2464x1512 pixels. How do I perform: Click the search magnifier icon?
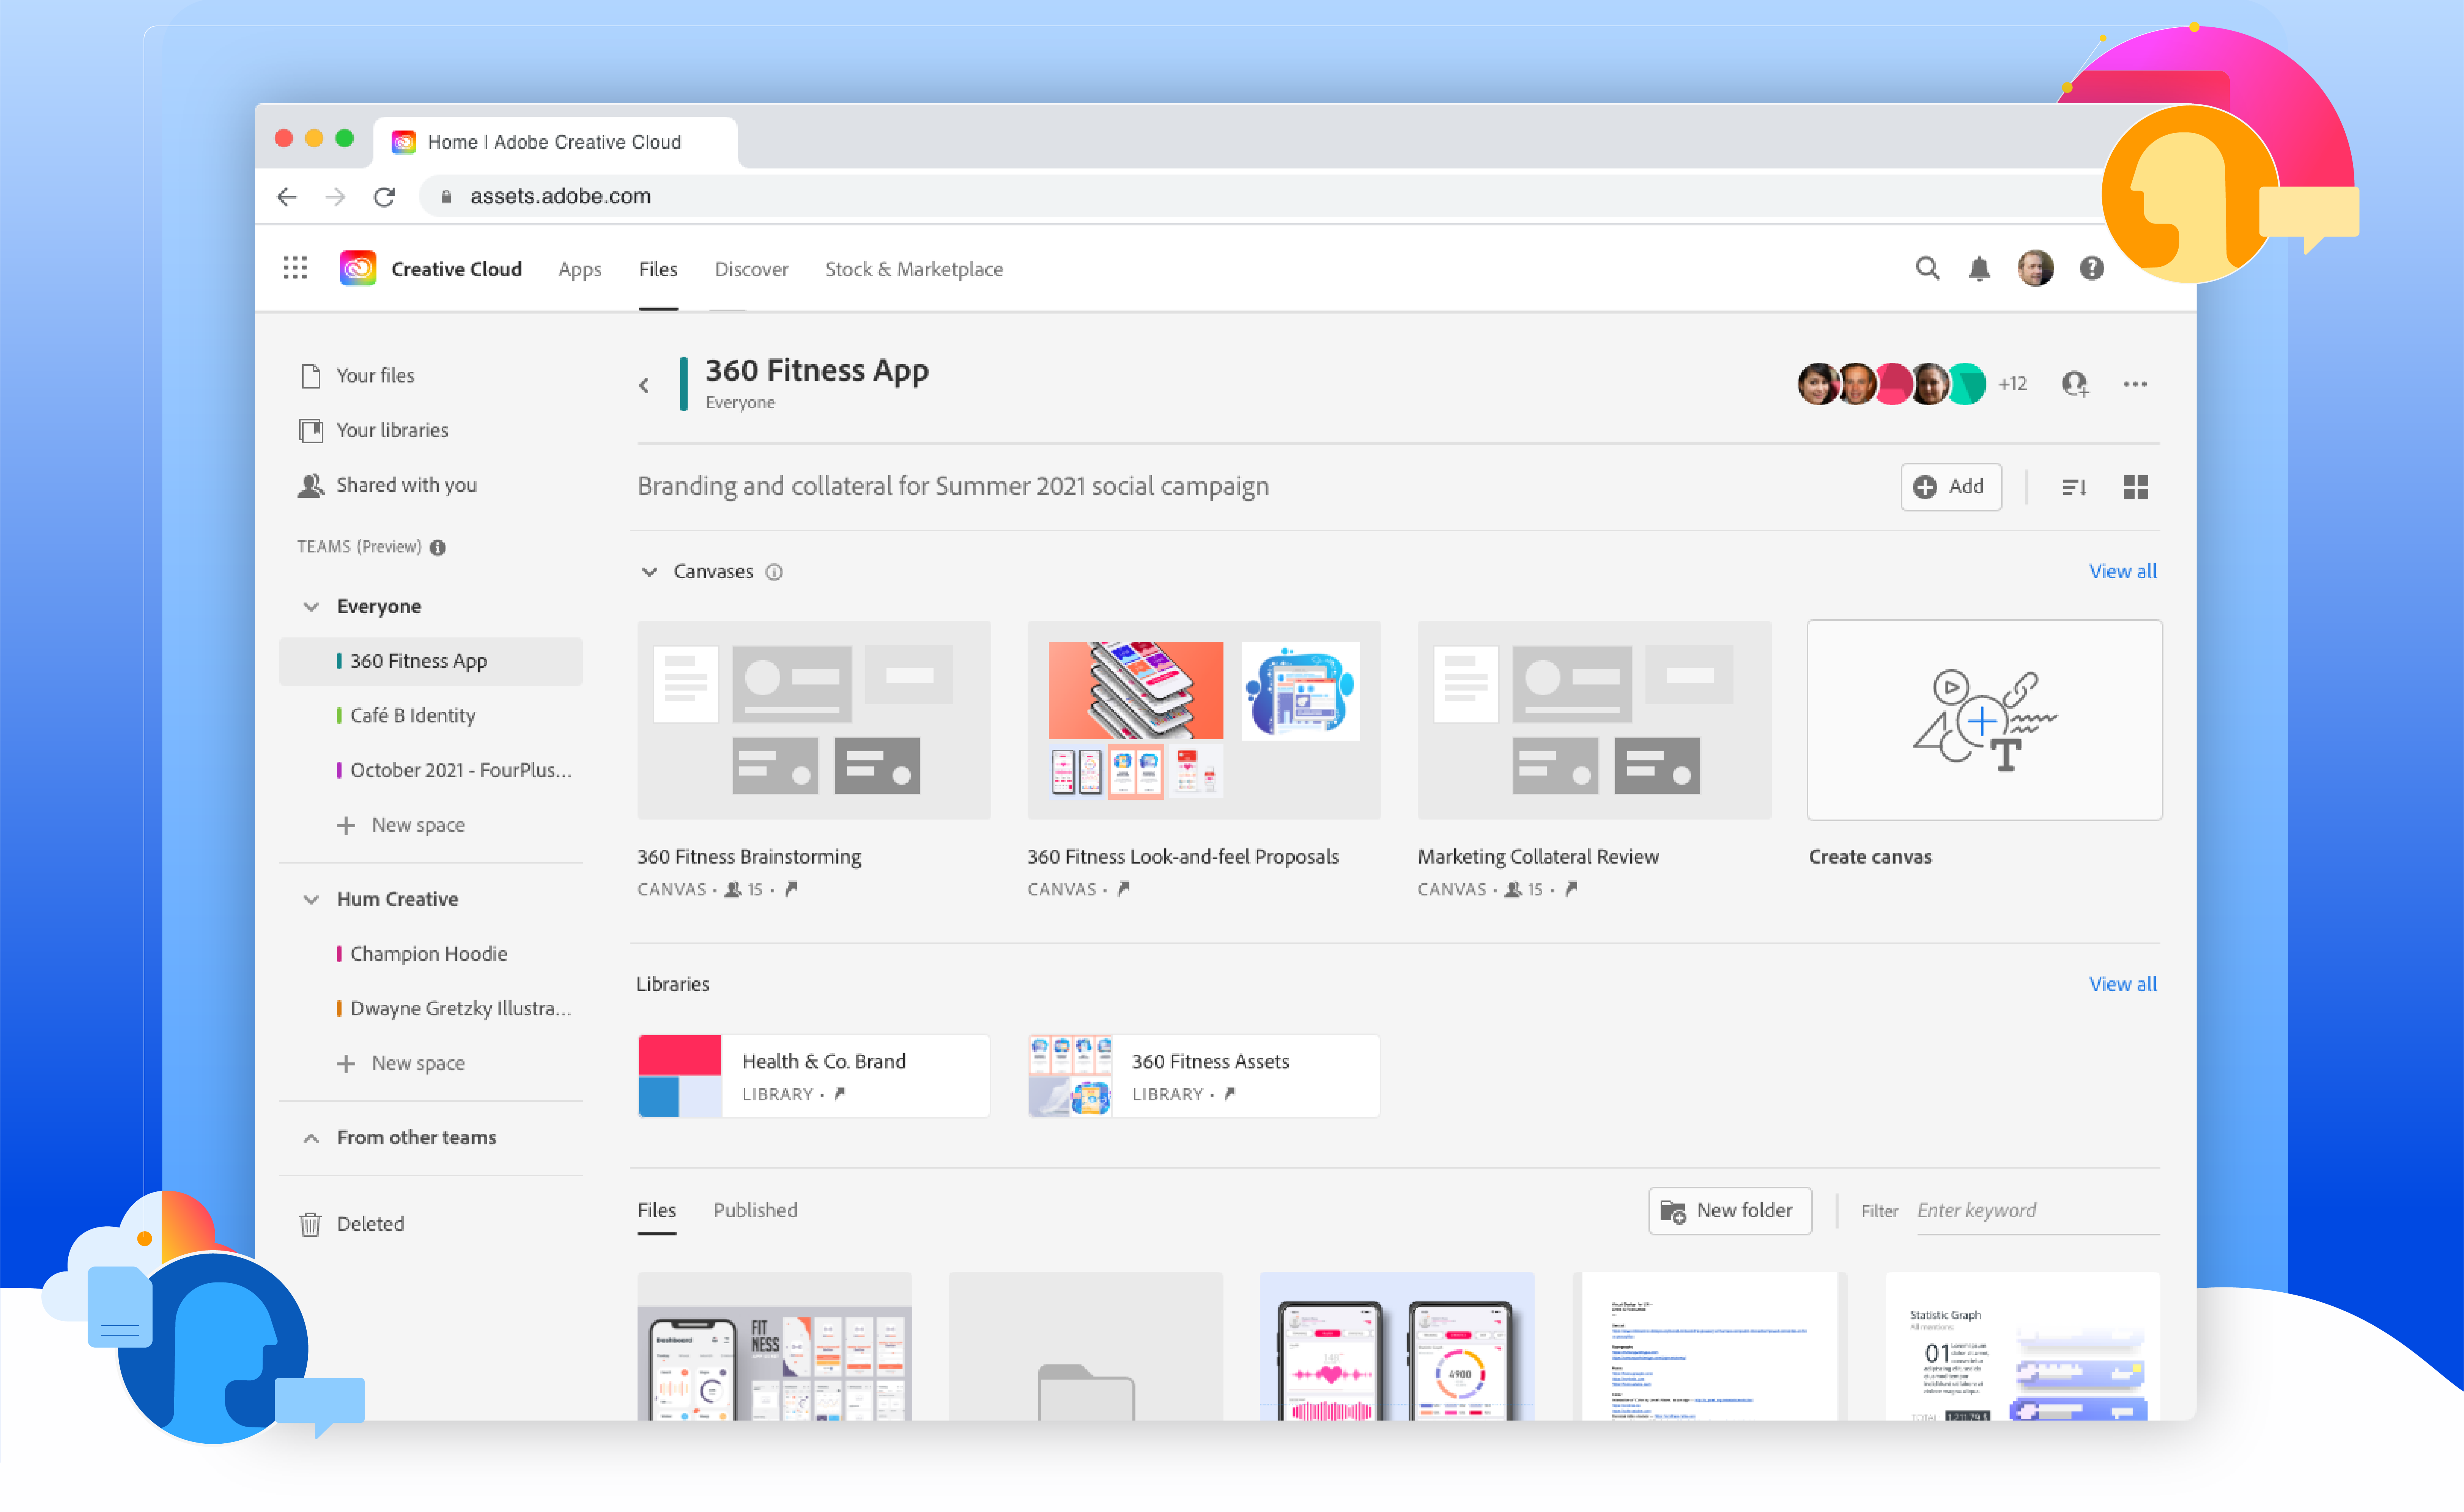(1927, 268)
